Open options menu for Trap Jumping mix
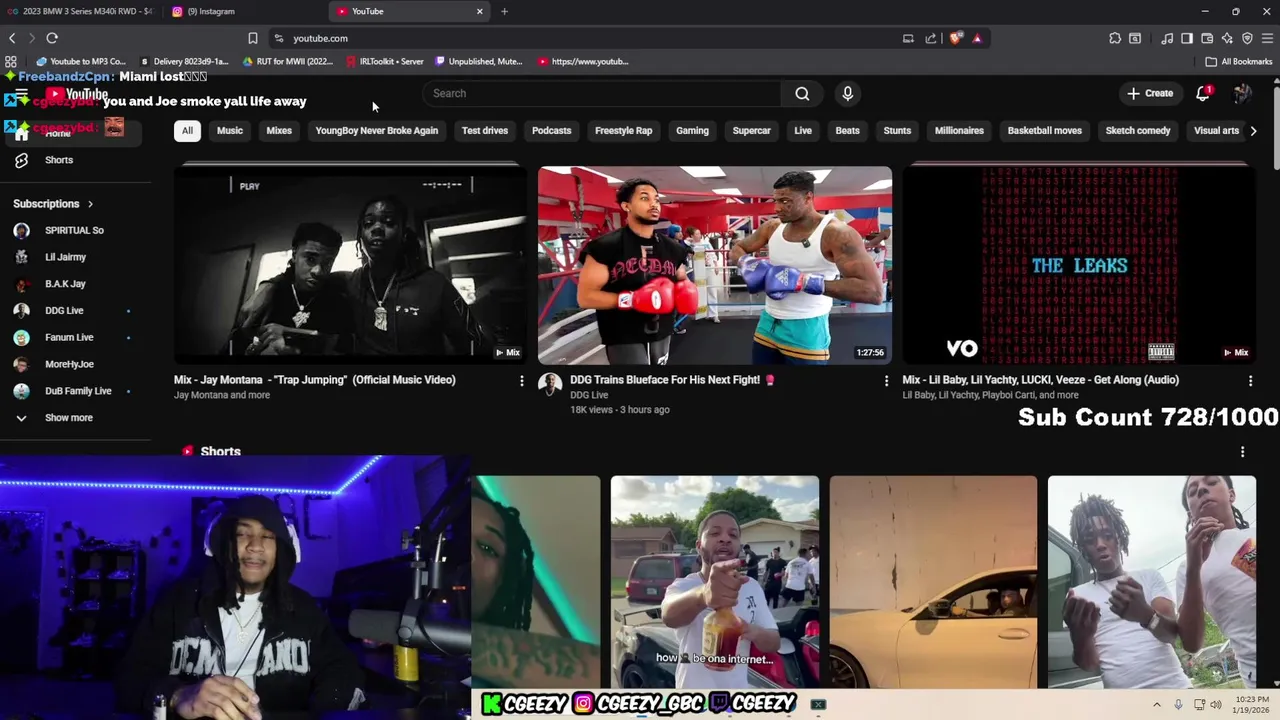Viewport: 1280px width, 720px height. pos(521,381)
